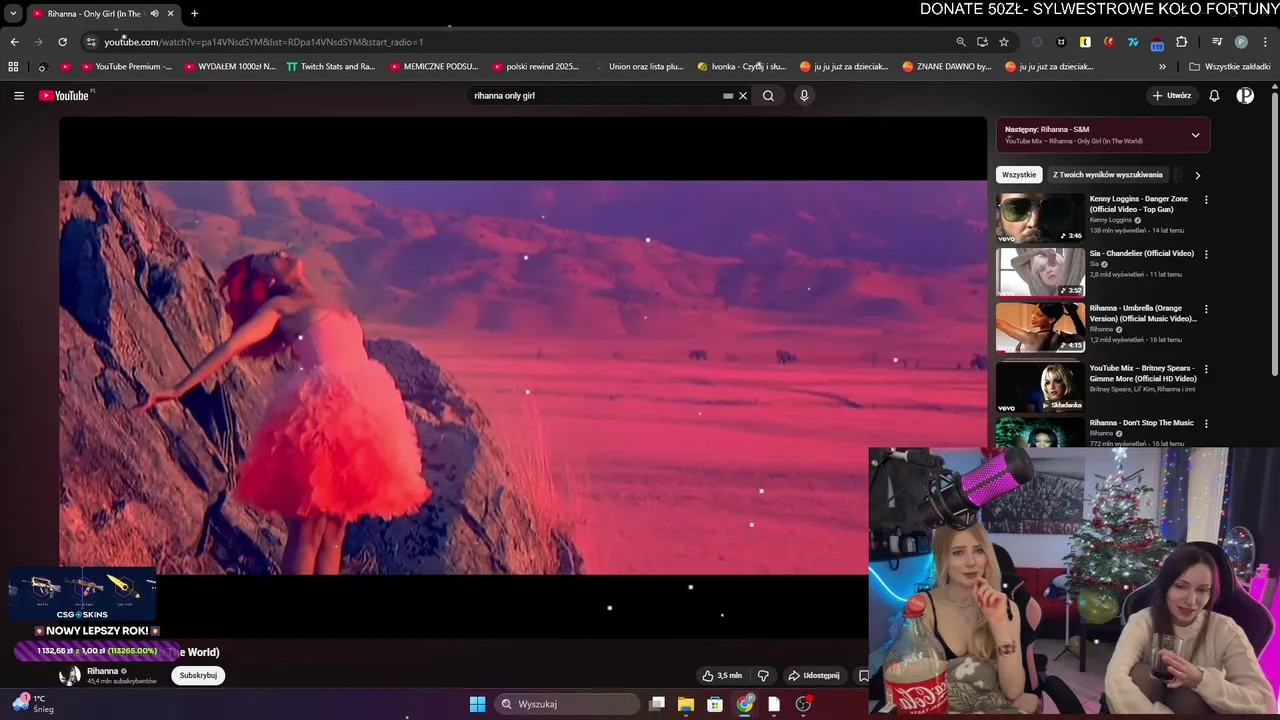The width and height of the screenshot is (1280, 720).
Task: Start voice search with the microphone icon
Action: pyautogui.click(x=804, y=96)
